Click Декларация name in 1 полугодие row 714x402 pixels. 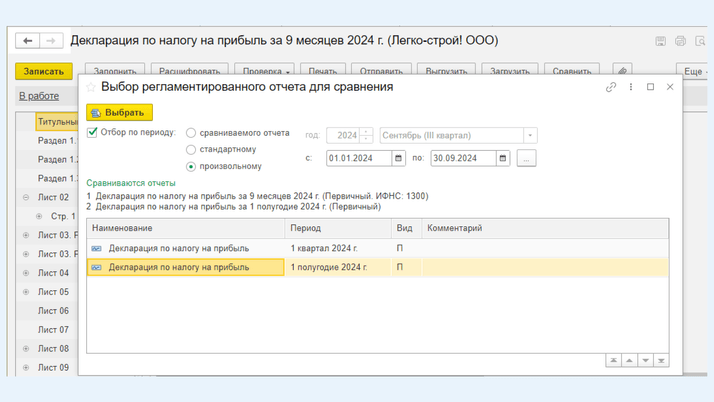tap(178, 268)
